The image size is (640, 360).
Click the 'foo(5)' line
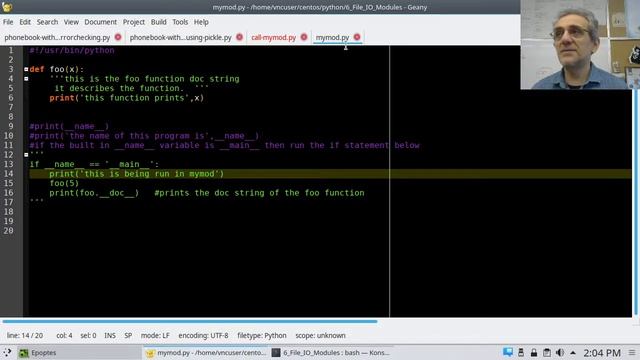tap(64, 183)
